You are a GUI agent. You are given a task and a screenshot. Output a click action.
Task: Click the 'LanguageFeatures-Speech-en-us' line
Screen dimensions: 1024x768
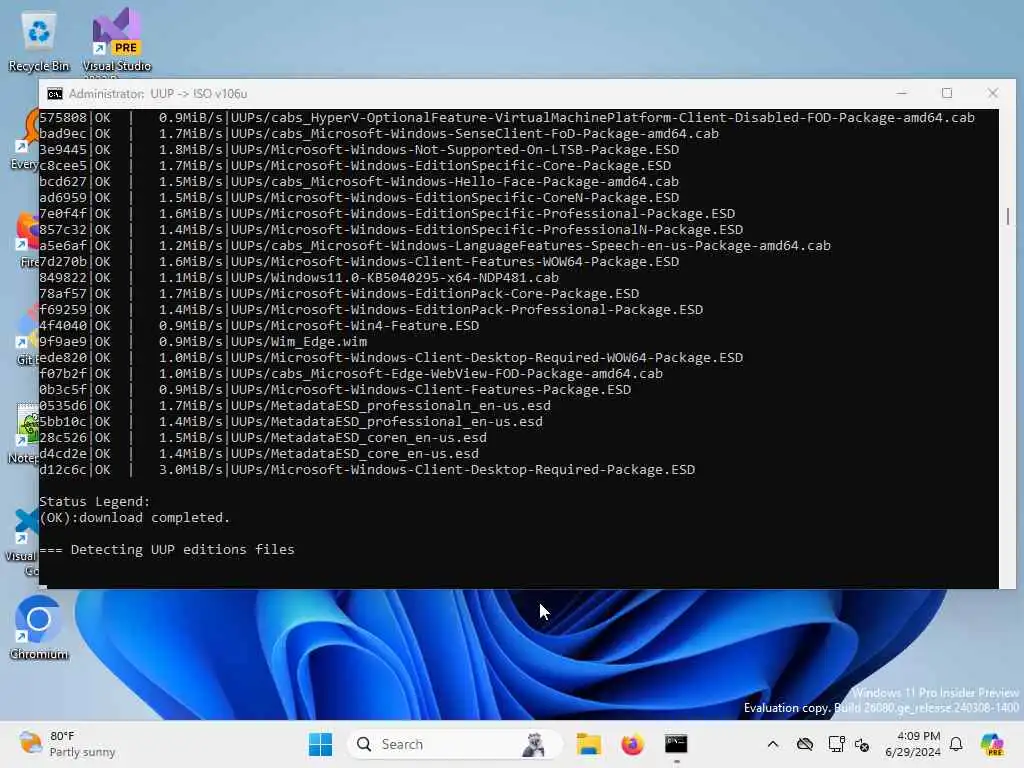(435, 246)
